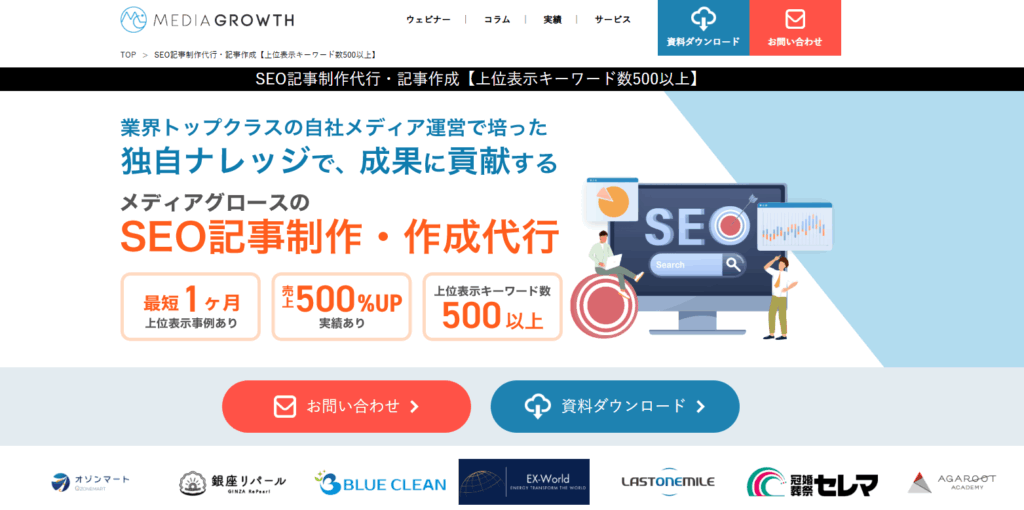Open the 実績 menu item
This screenshot has width=1024, height=510.
coord(552,20)
